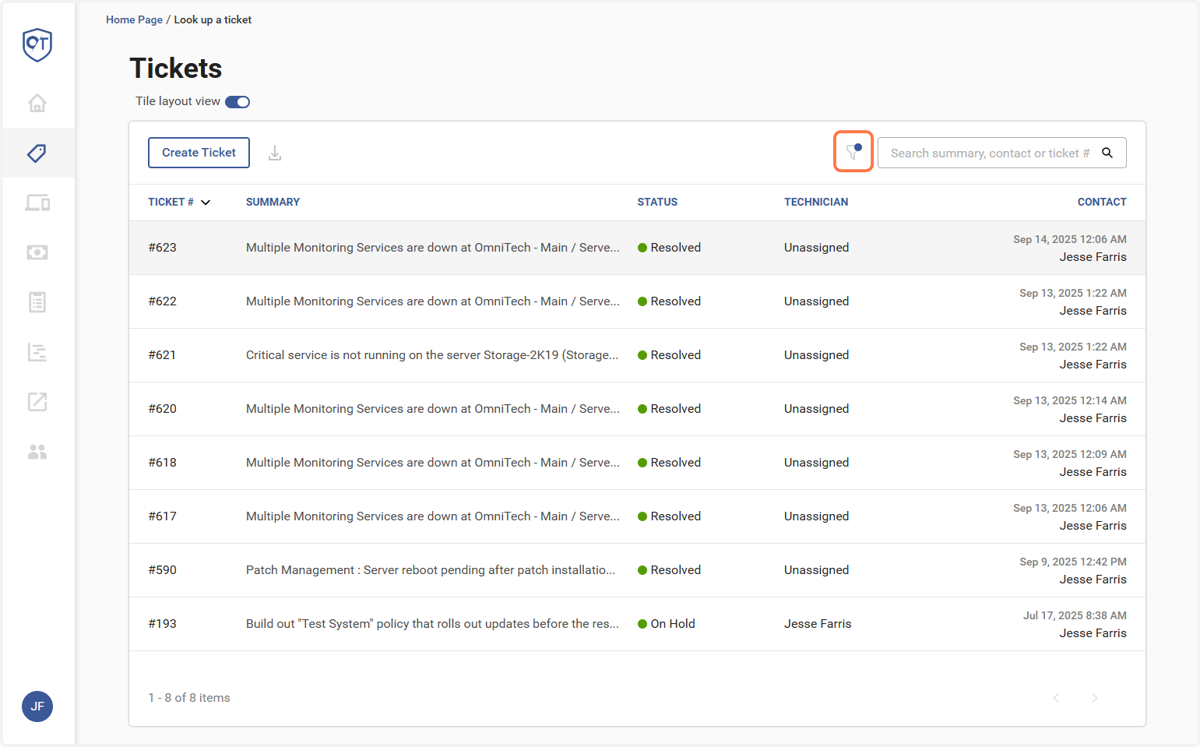Click the Jesse Farris technician cell
This screenshot has height=747, width=1200.
pyautogui.click(x=818, y=624)
